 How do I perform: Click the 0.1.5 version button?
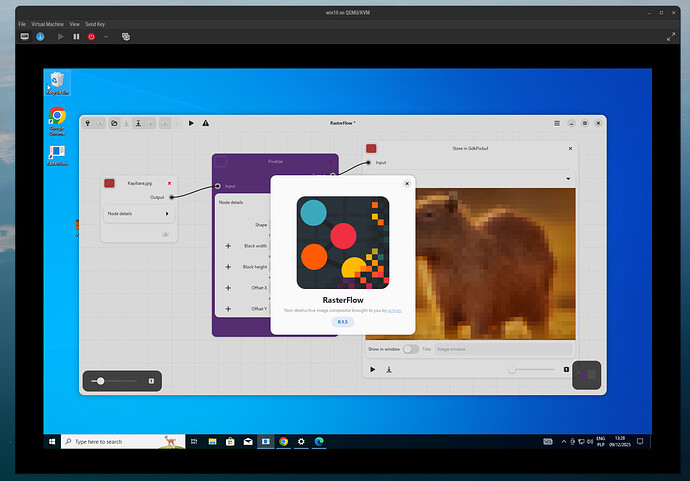pos(341,321)
